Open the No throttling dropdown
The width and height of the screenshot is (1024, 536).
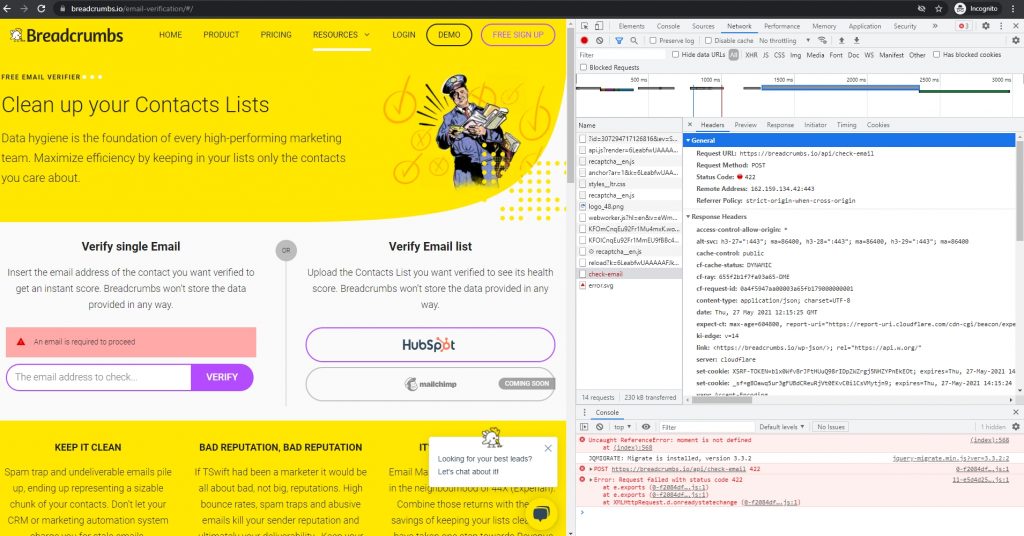784,40
